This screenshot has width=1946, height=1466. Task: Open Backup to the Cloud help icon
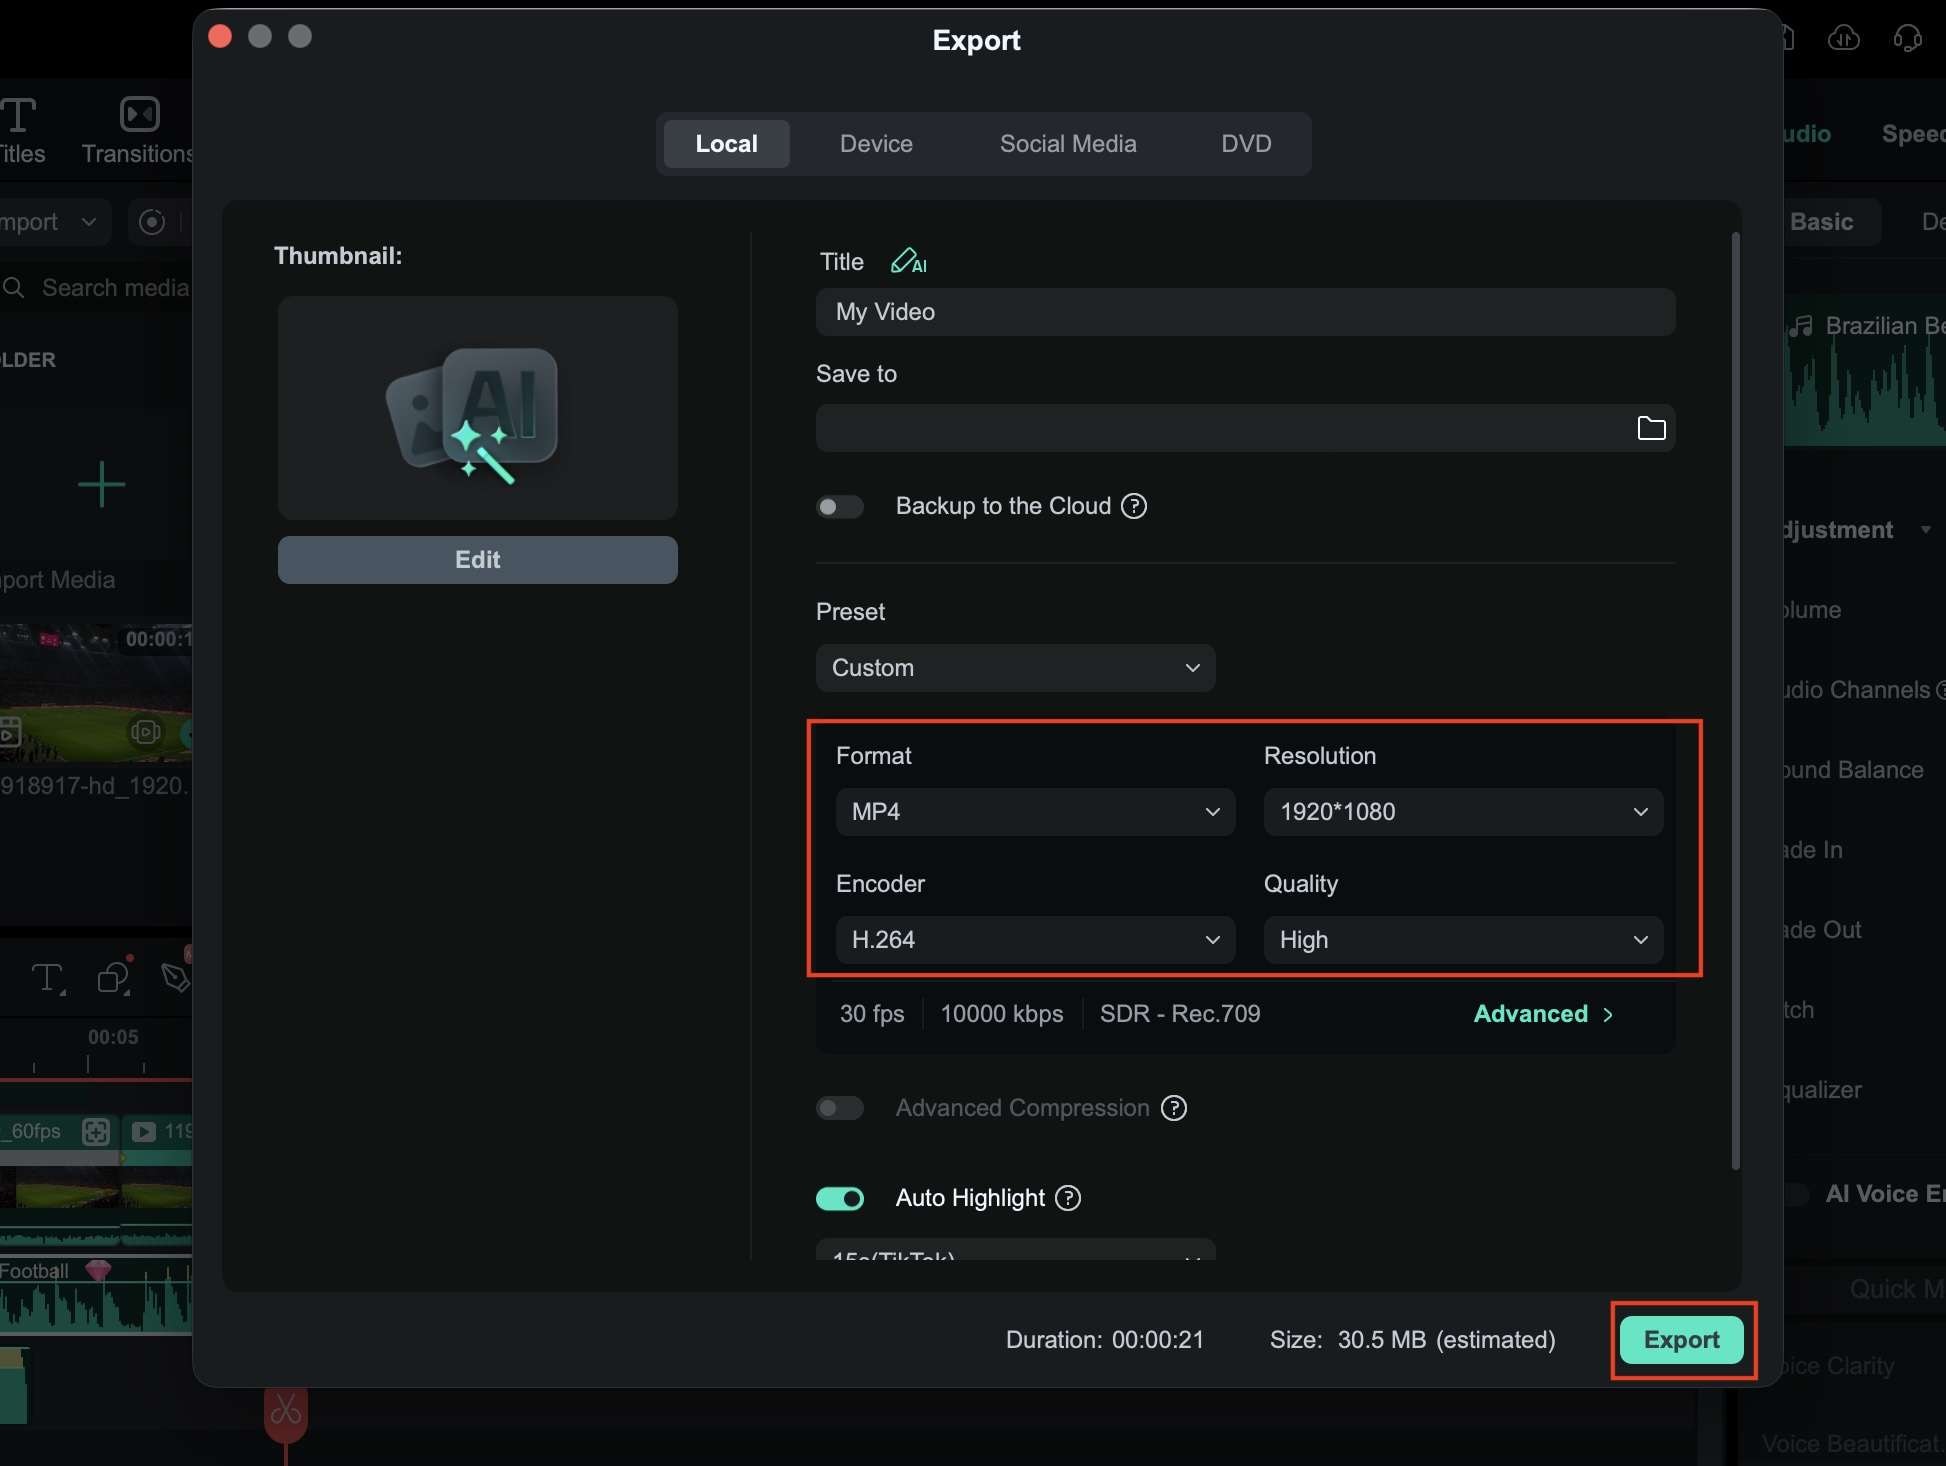1134,506
